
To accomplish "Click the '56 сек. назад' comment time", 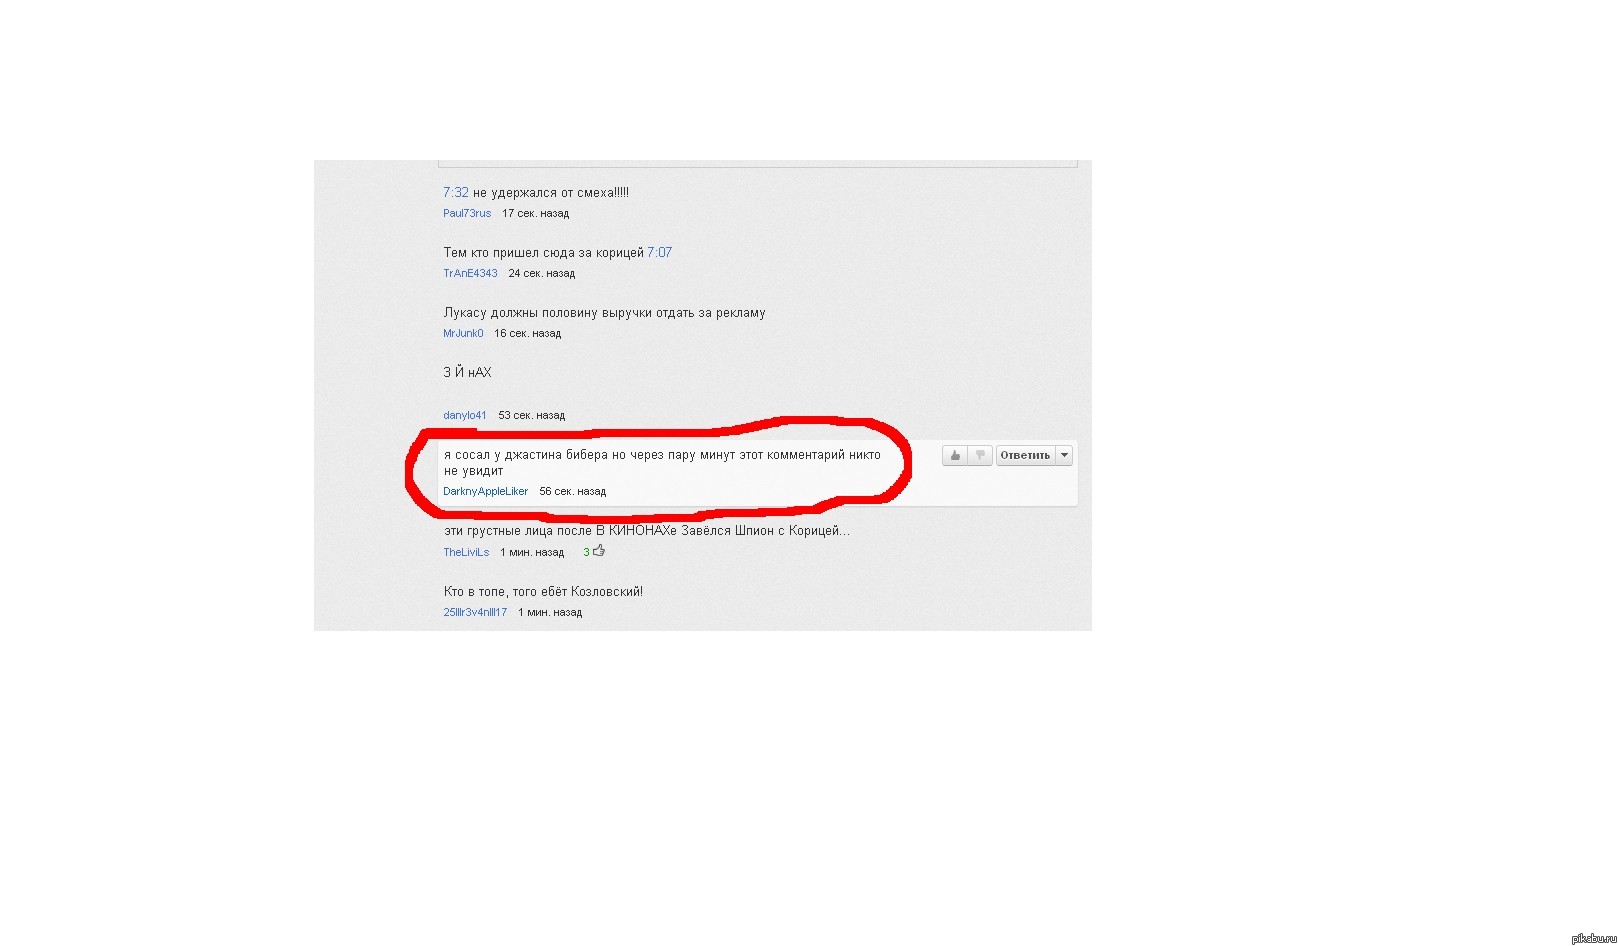I will [572, 491].
